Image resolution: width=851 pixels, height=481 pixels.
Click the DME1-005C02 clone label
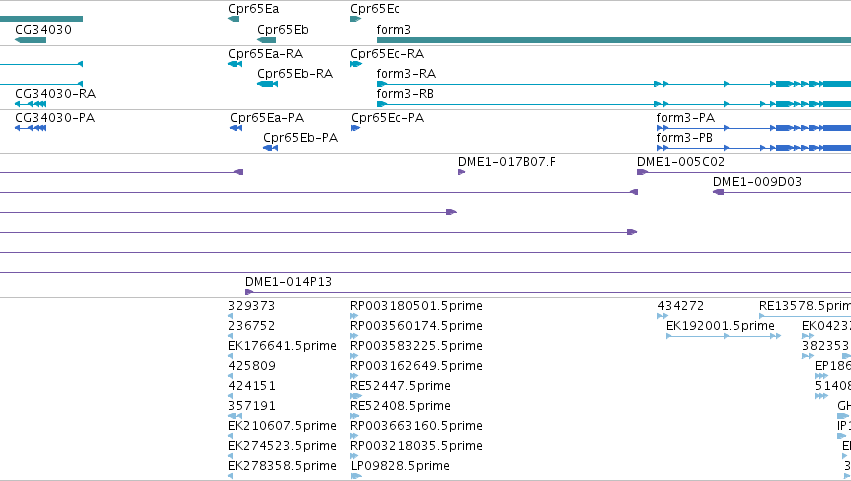[681, 162]
